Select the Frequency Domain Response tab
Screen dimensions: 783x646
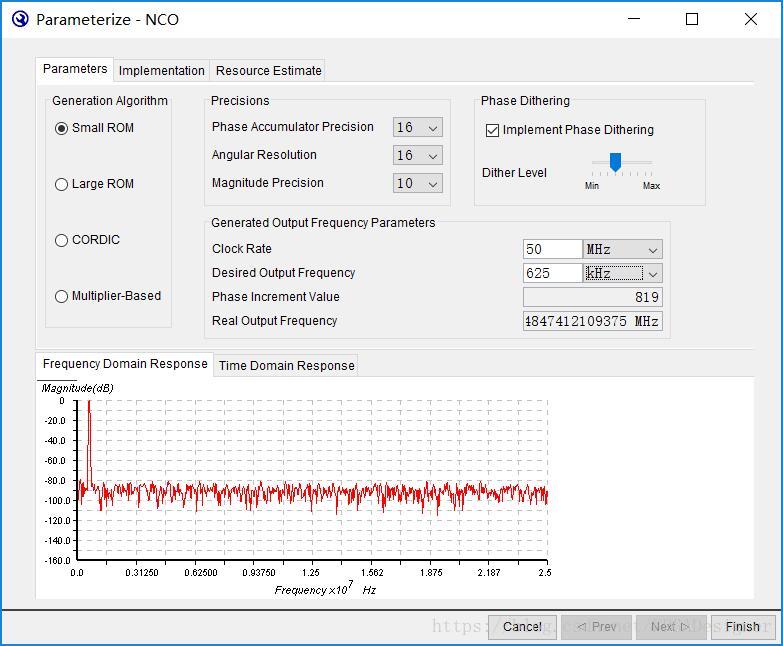click(x=125, y=363)
